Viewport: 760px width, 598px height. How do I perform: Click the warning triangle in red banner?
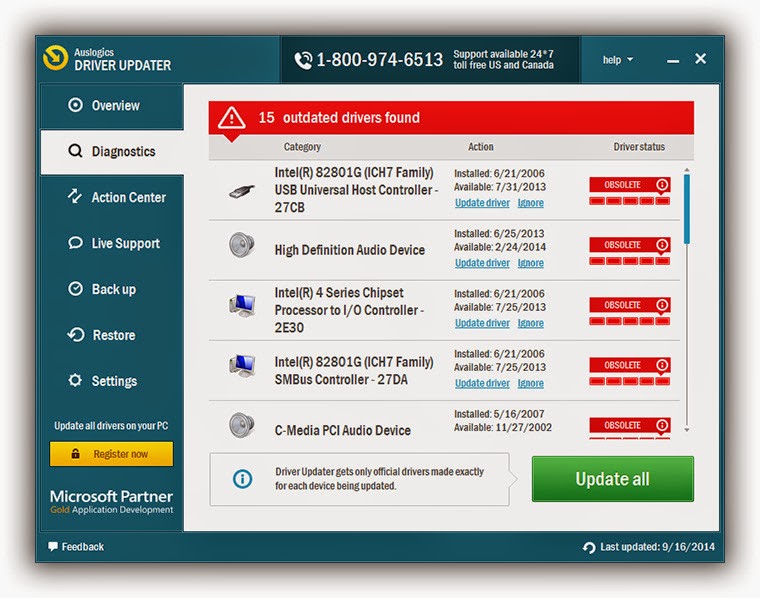(231, 117)
